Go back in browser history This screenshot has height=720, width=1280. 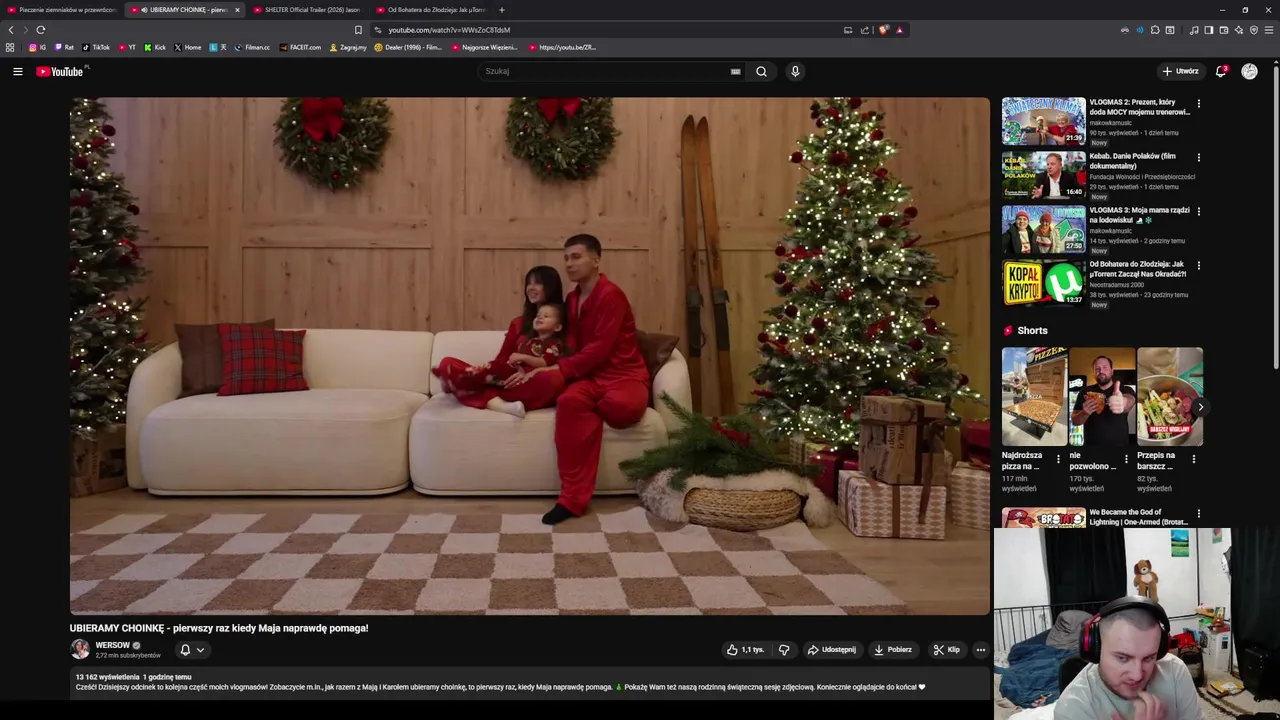click(x=11, y=30)
